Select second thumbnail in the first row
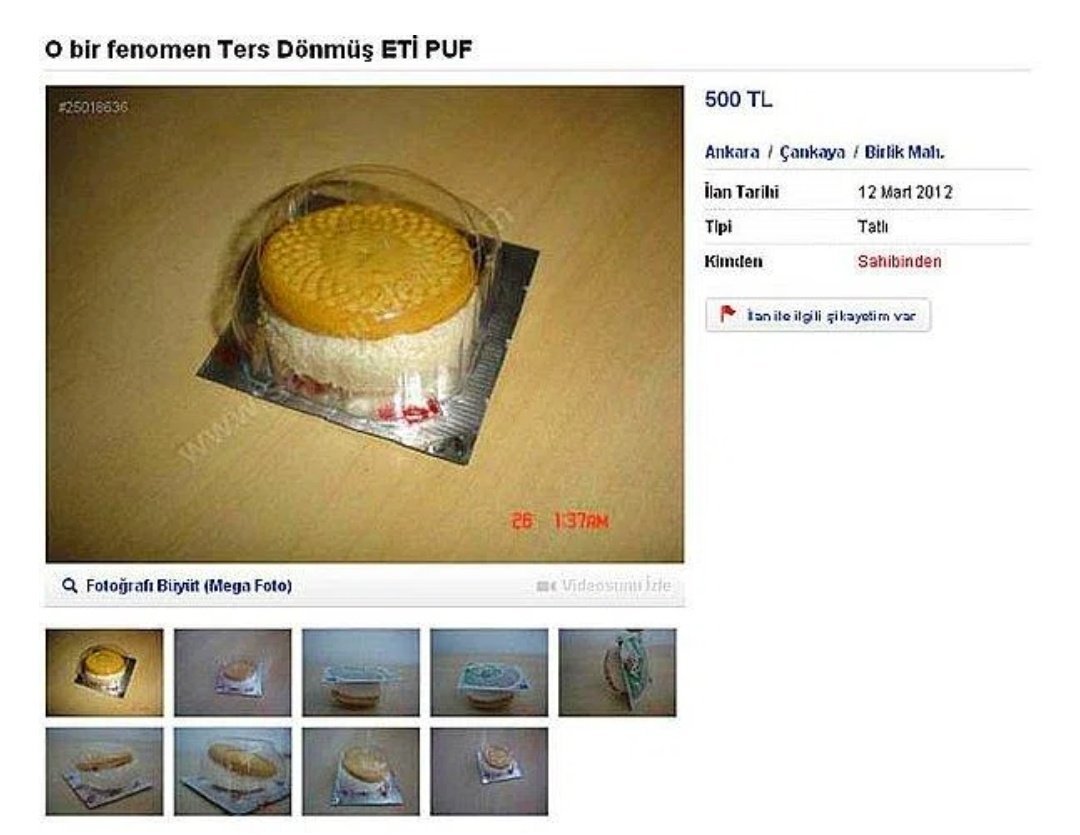This screenshot has height=835, width=1080. tap(233, 672)
